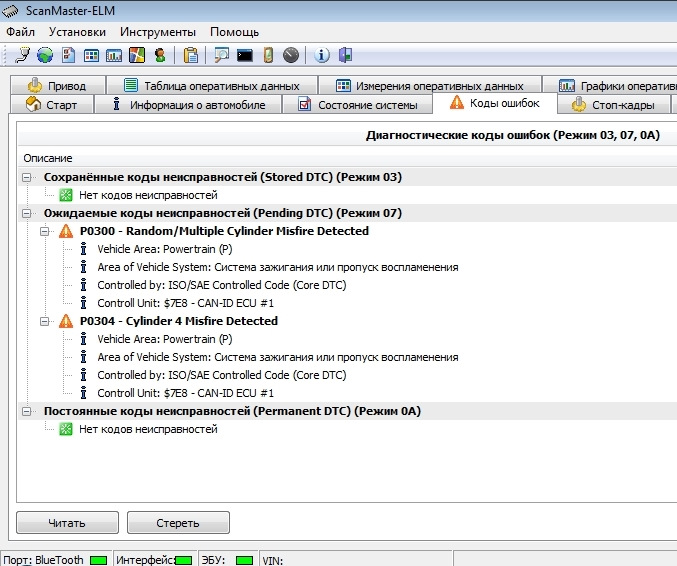The height and width of the screenshot is (566, 677).
Task: Click the clipboard report toolbar icon
Action: click(190, 55)
